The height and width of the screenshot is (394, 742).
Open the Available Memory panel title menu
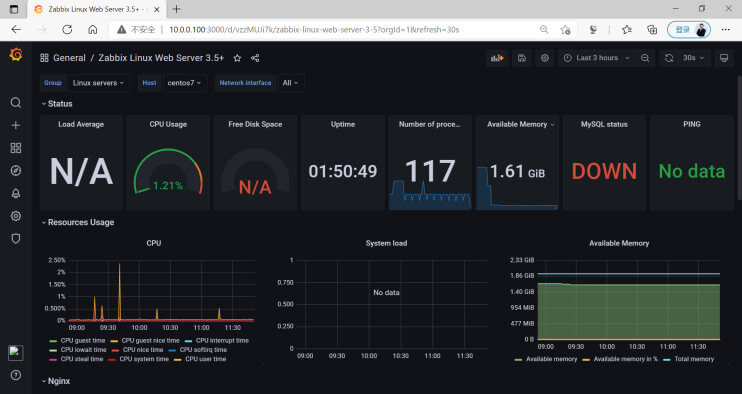click(520, 124)
